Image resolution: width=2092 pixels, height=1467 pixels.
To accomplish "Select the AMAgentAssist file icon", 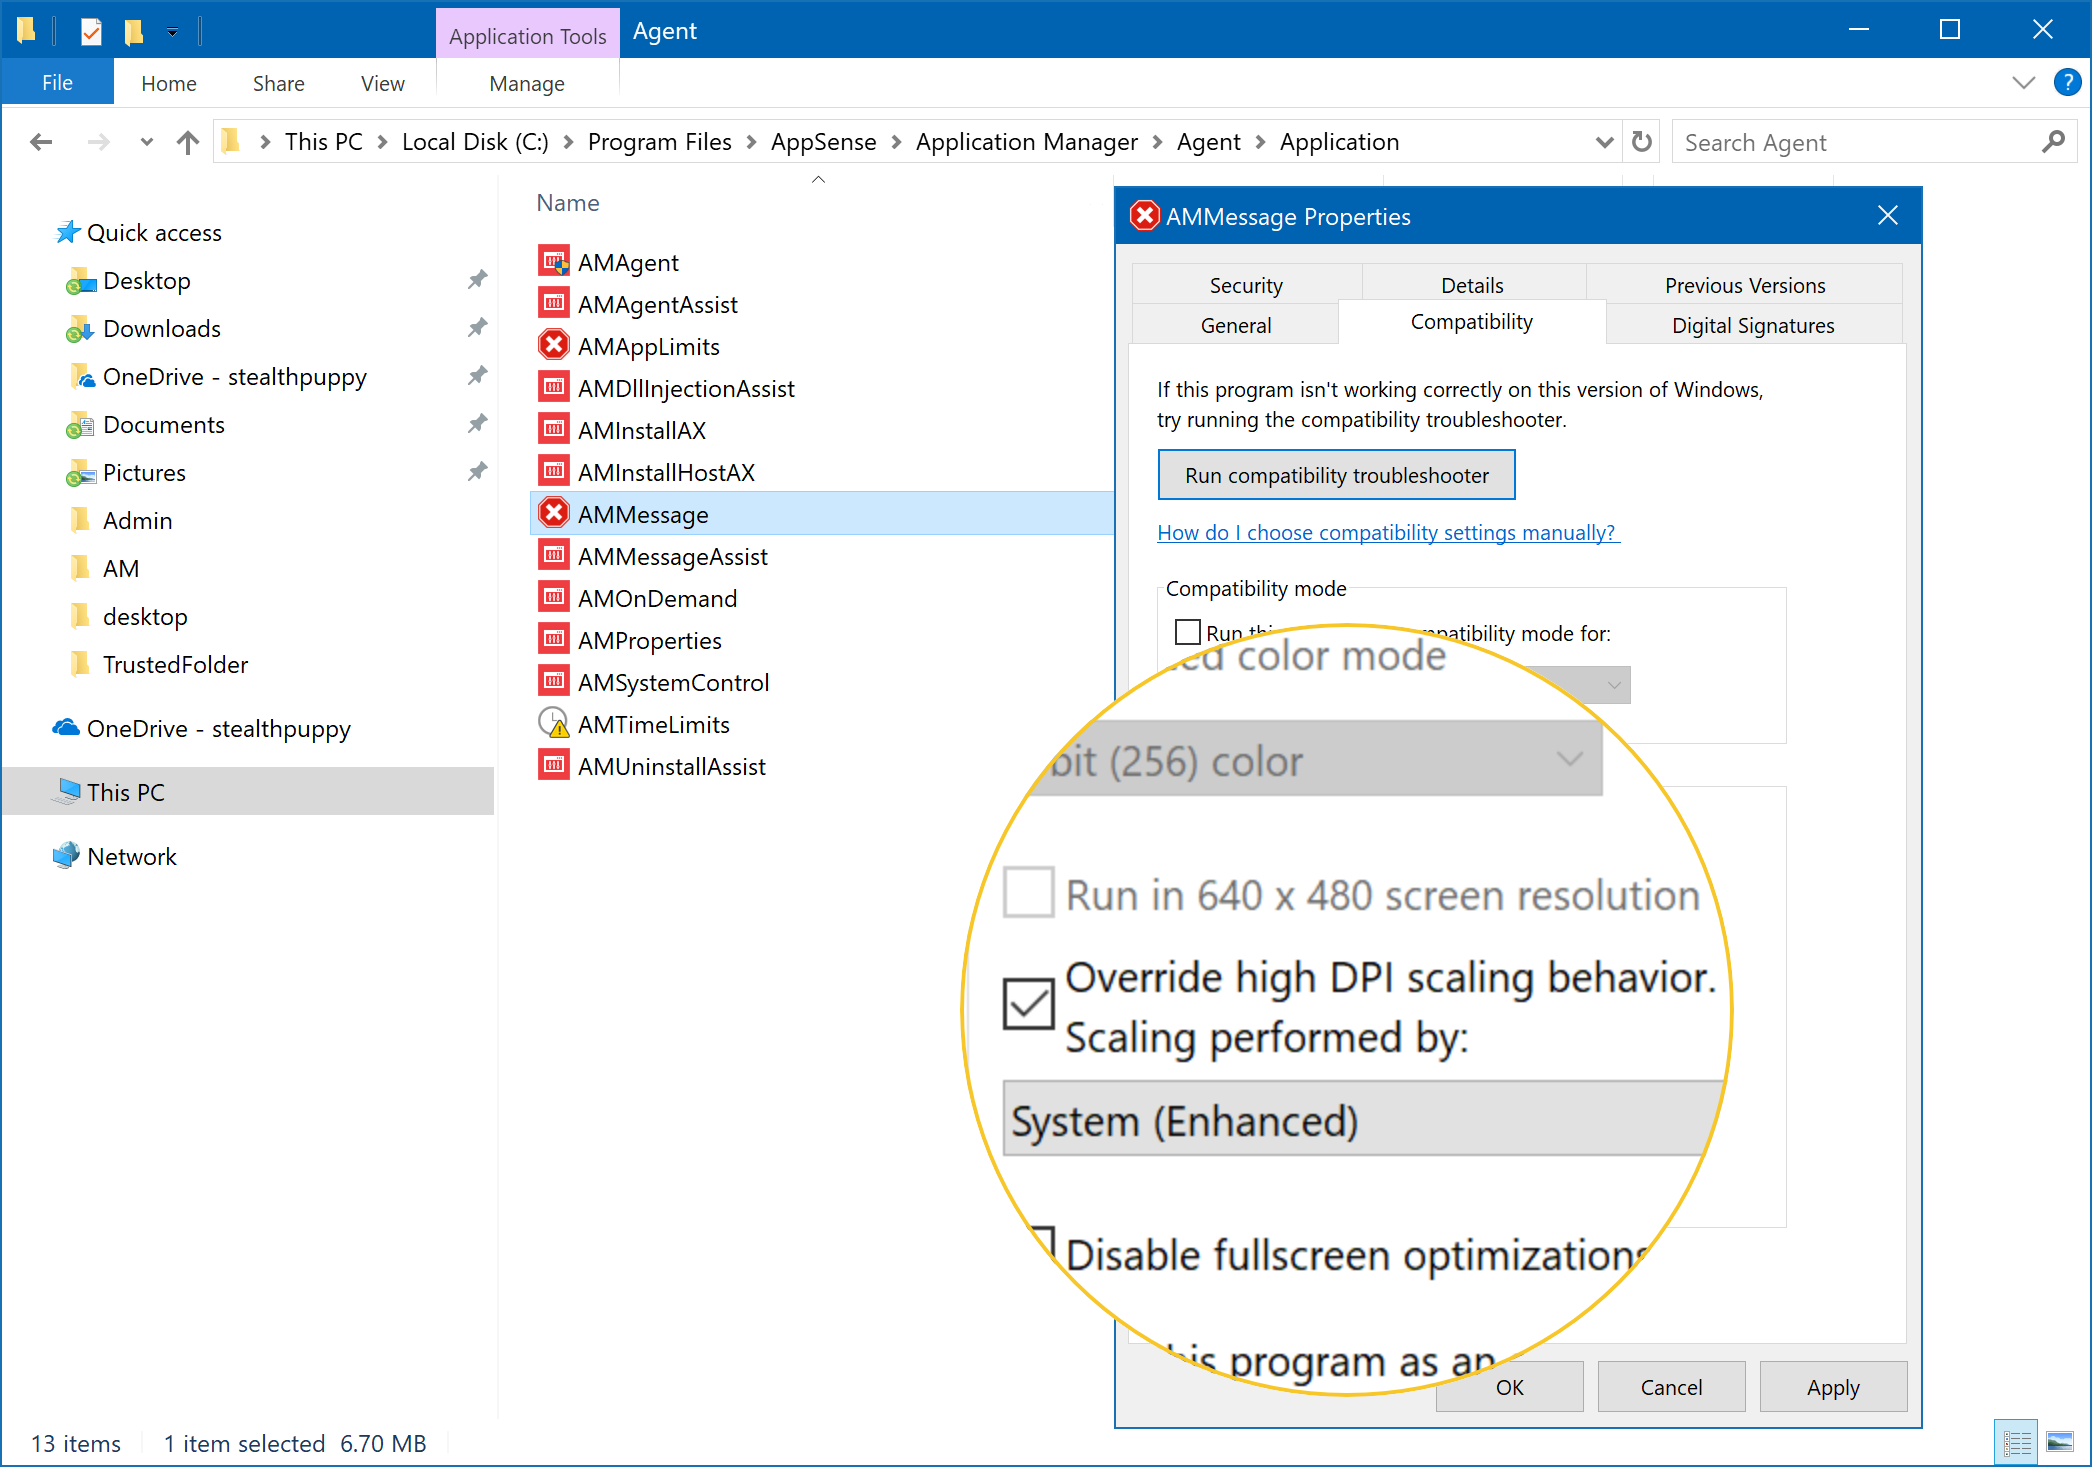I will tap(554, 304).
